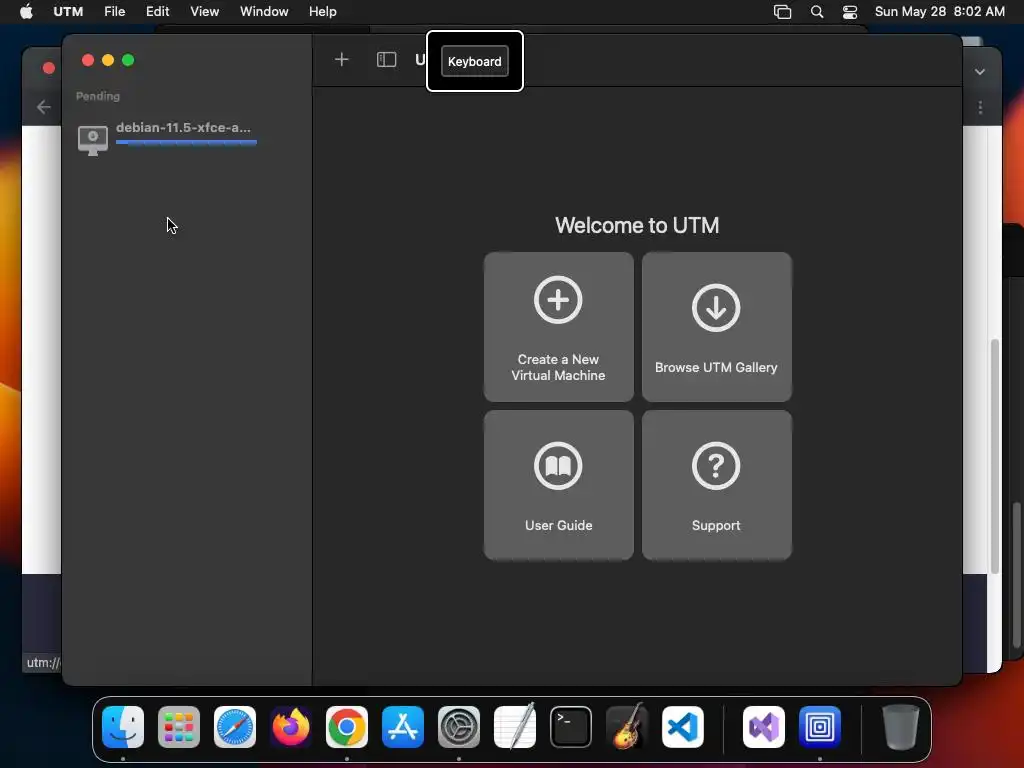Open System Settings from the Dock

459,727
